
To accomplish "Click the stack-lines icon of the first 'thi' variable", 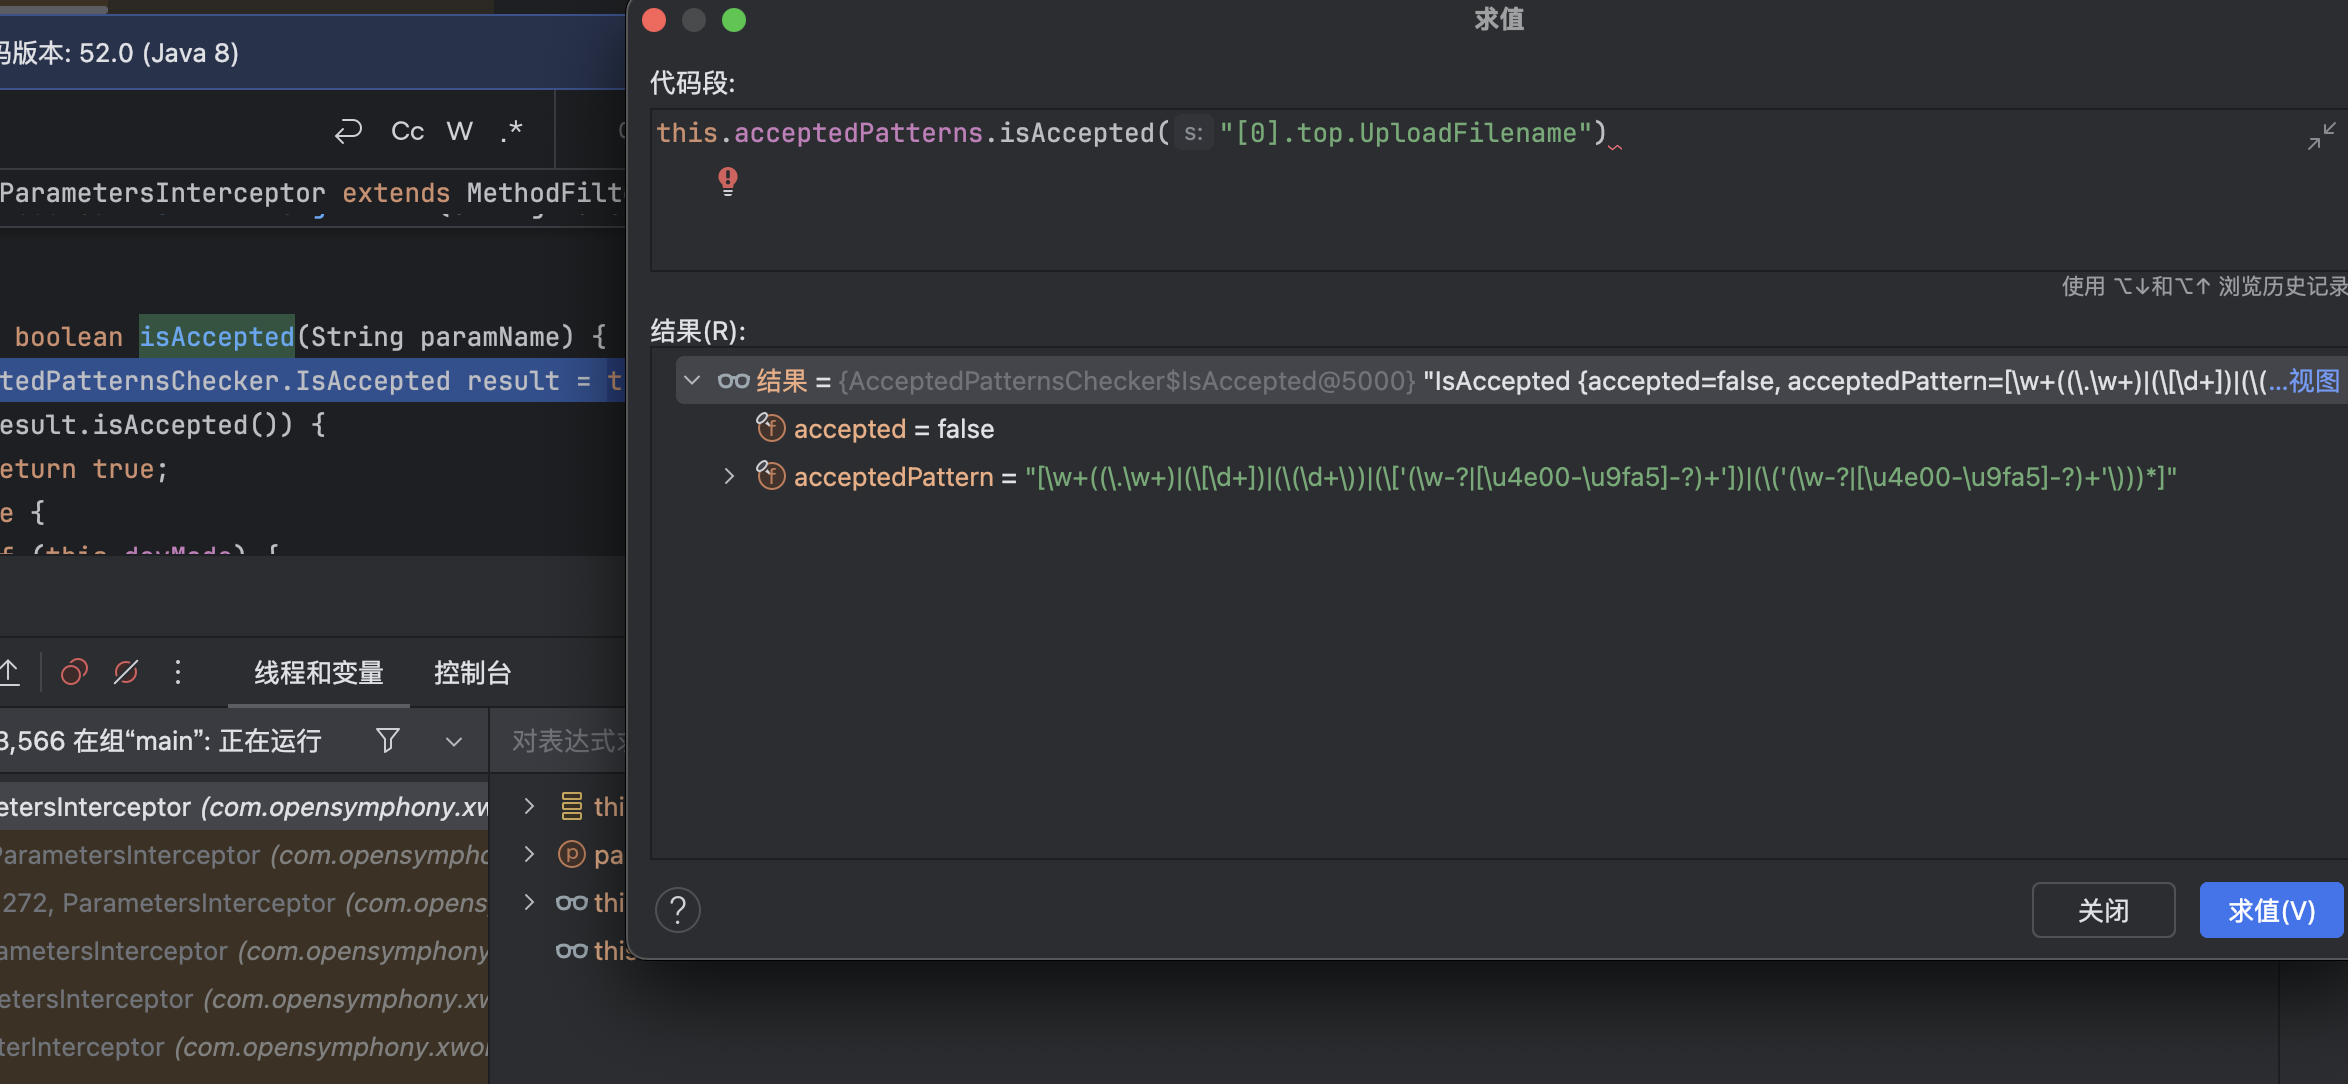I will pyautogui.click(x=572, y=806).
